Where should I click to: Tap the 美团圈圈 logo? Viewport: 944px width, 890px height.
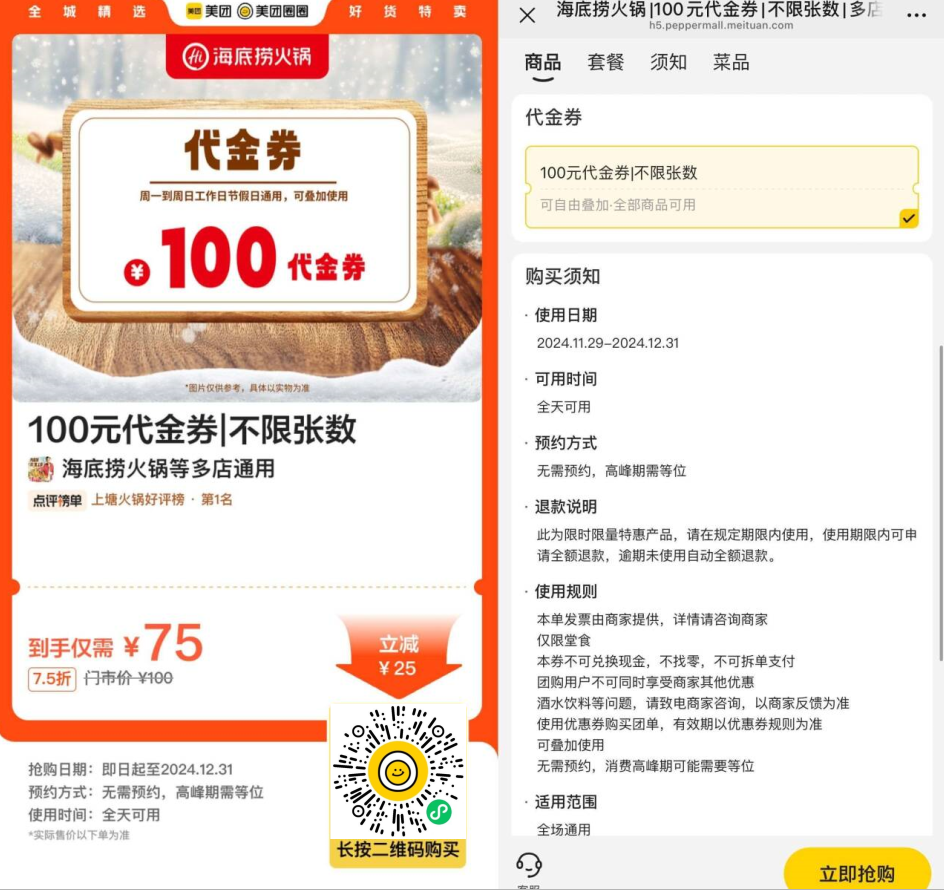coord(273,11)
